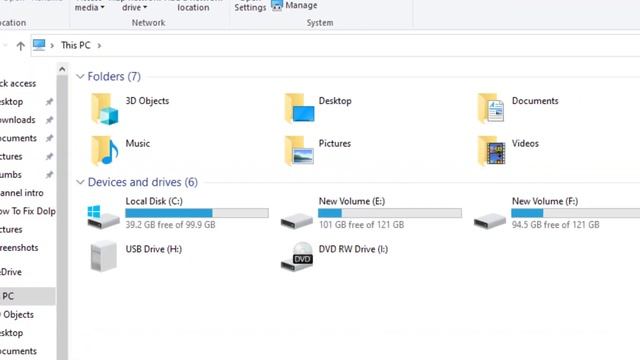Select the DVD RW Drive (I:) icon
Image resolution: width=640 pixels, height=360 pixels.
coord(297,256)
